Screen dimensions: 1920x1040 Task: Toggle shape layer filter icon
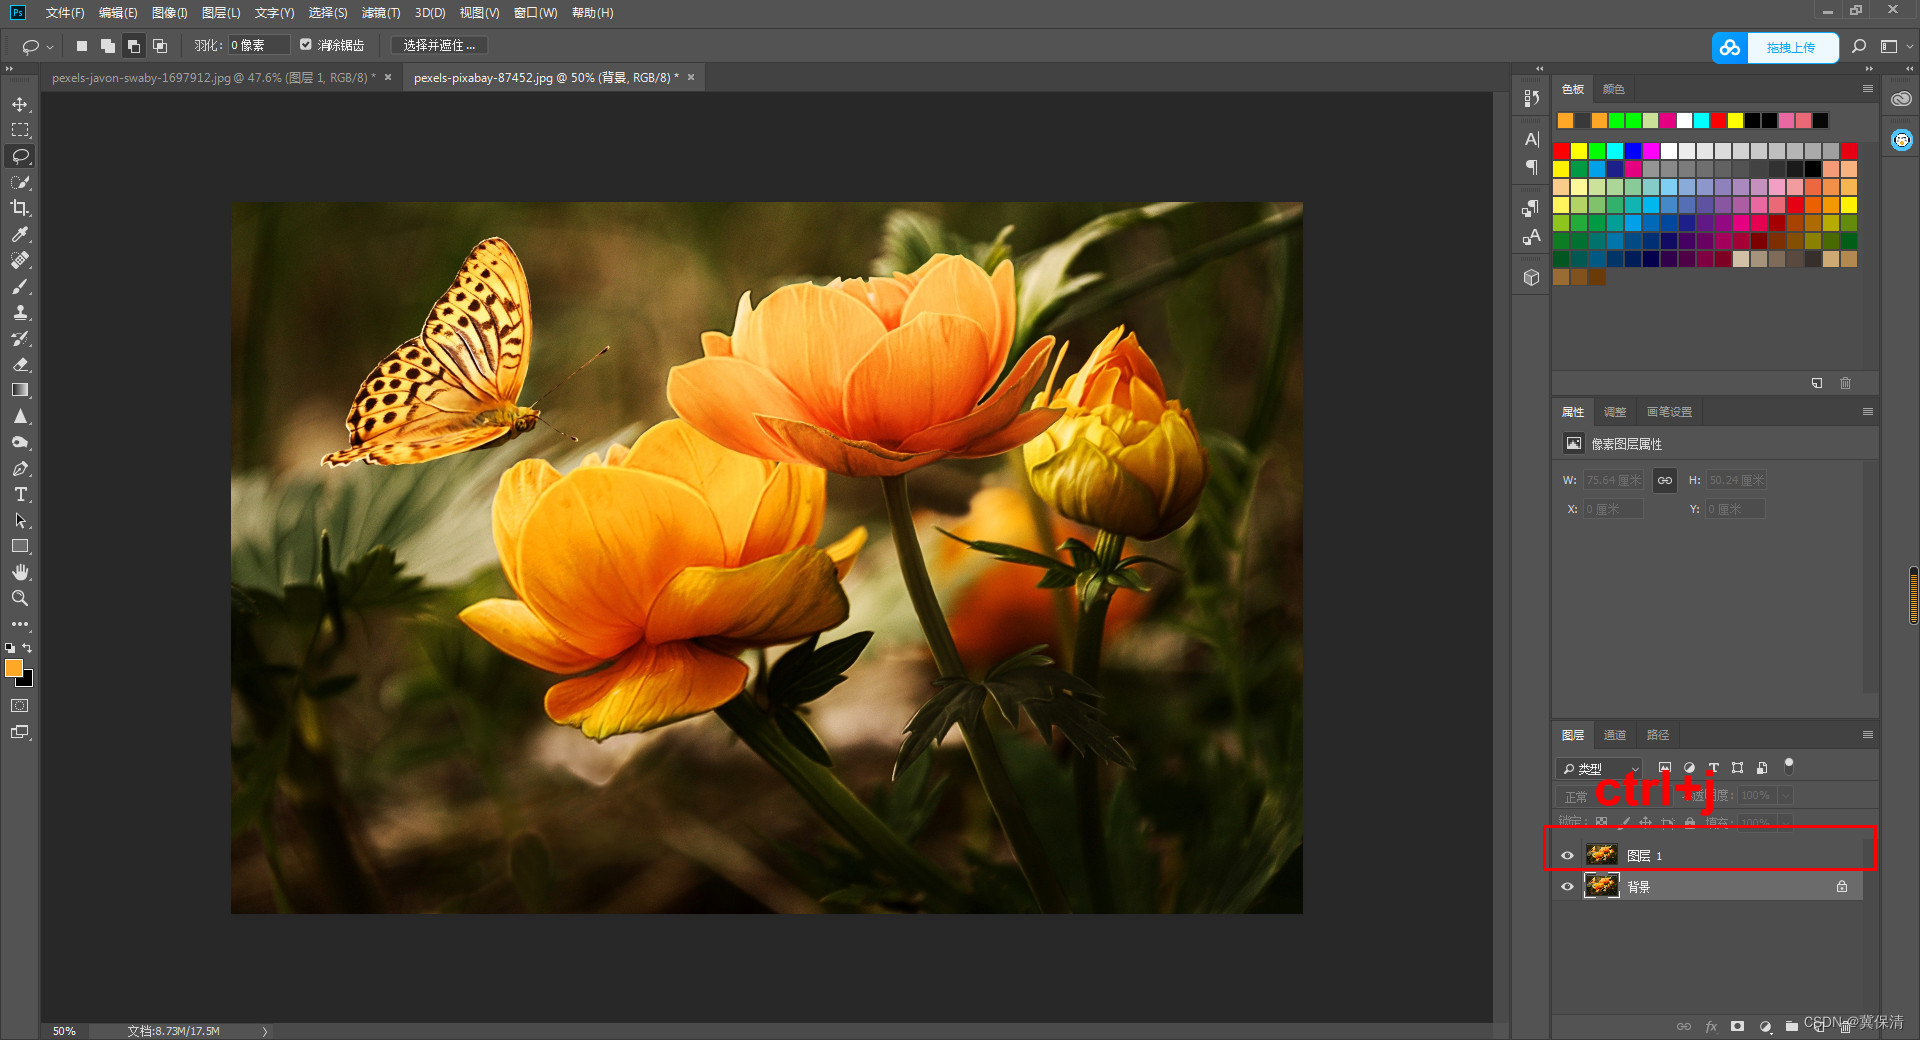[x=1737, y=768]
